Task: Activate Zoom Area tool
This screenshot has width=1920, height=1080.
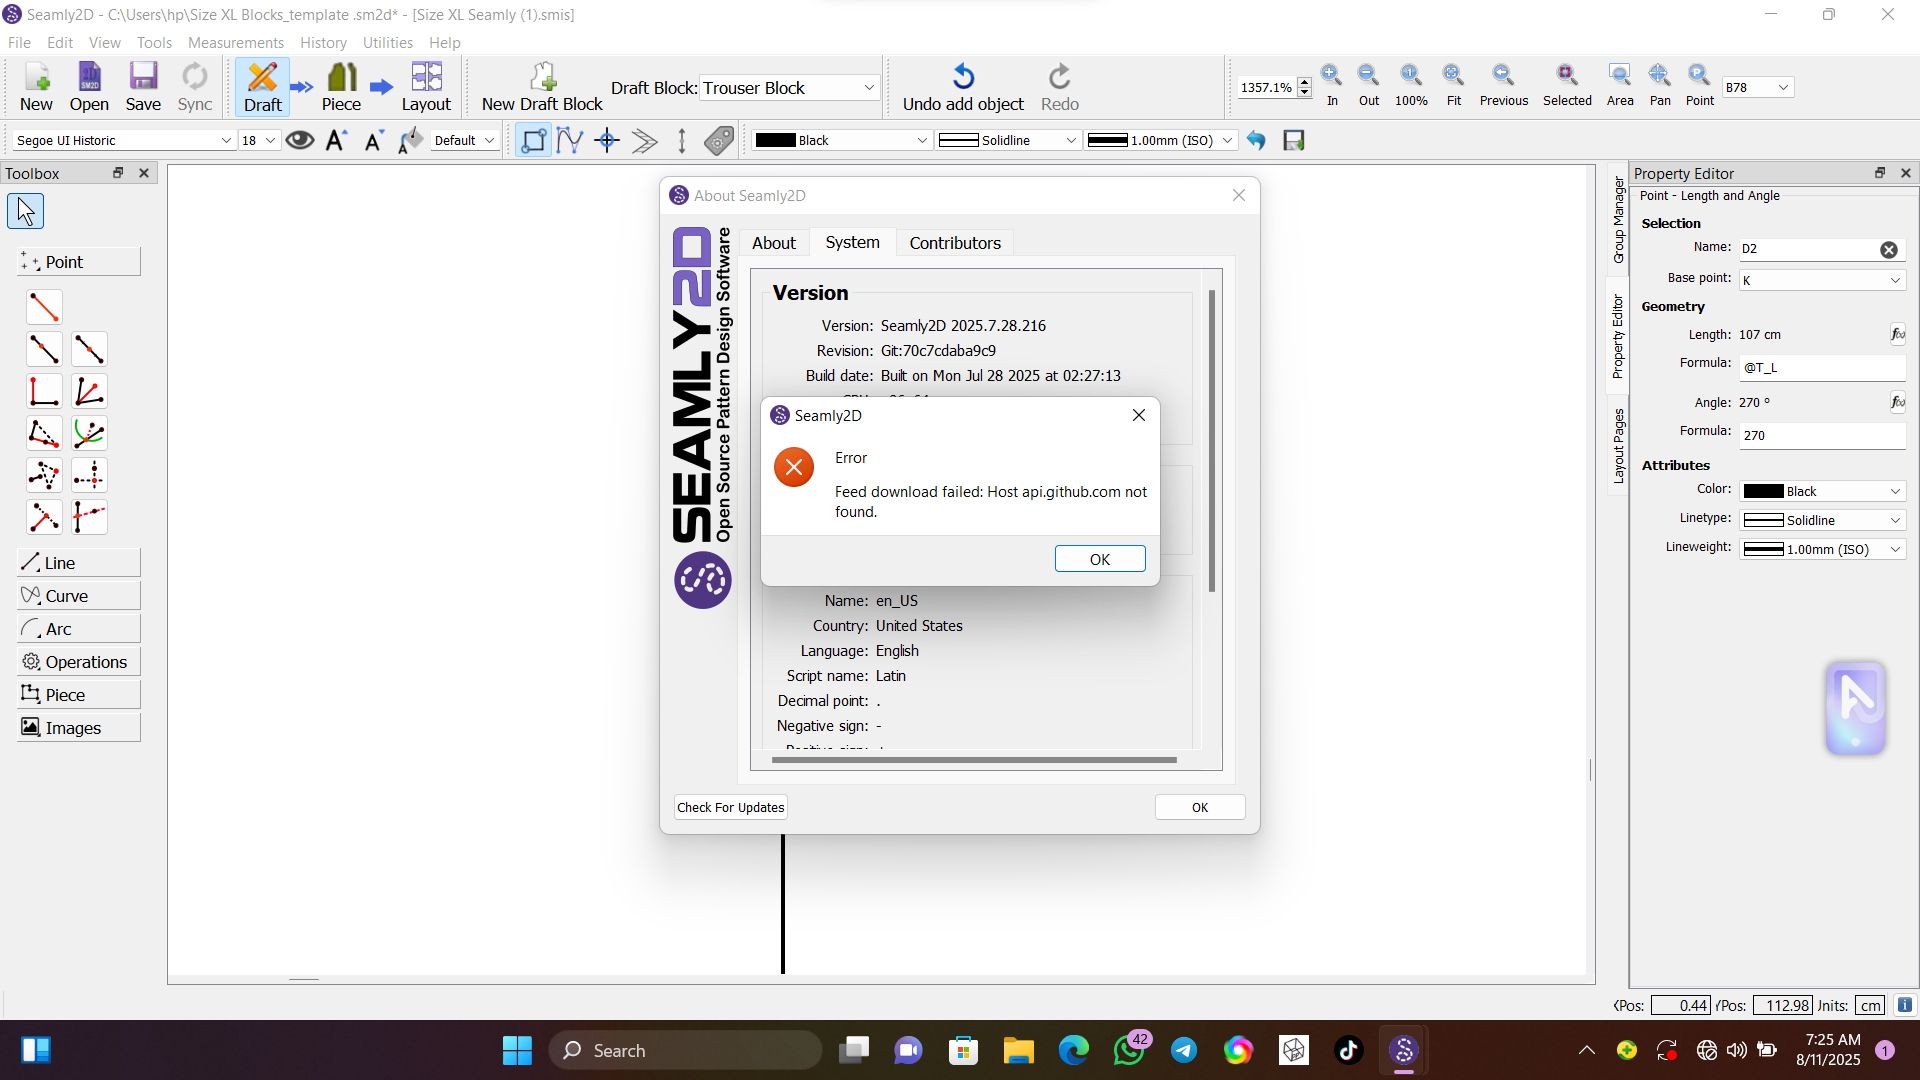Action: 1620,85
